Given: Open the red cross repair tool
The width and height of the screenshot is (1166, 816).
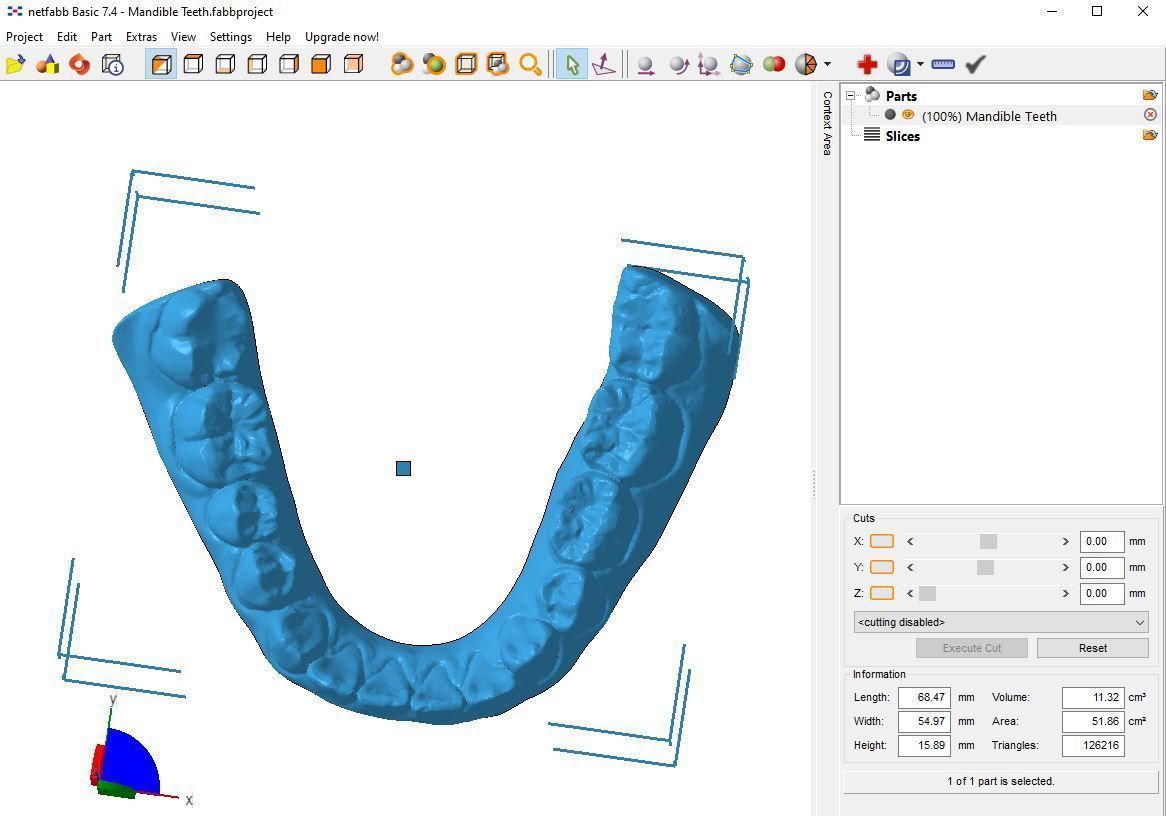Looking at the screenshot, I should 867,65.
